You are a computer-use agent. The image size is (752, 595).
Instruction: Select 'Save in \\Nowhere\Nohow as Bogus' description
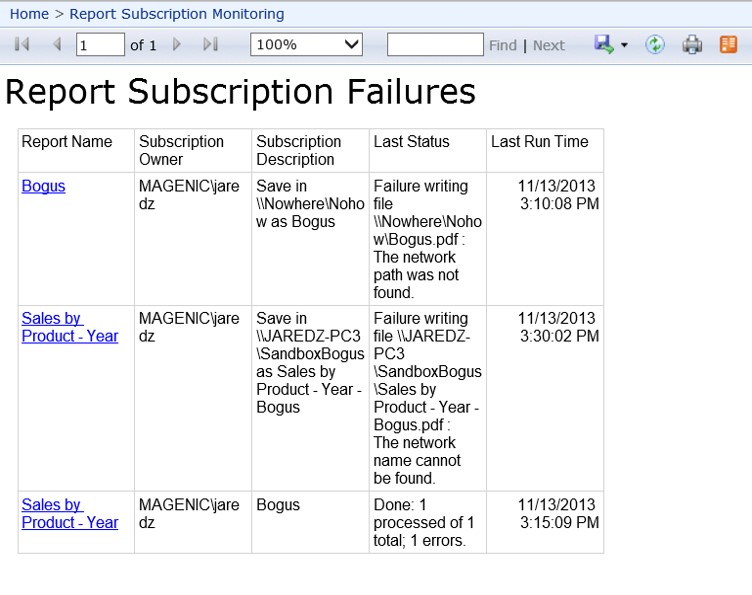tap(310, 204)
